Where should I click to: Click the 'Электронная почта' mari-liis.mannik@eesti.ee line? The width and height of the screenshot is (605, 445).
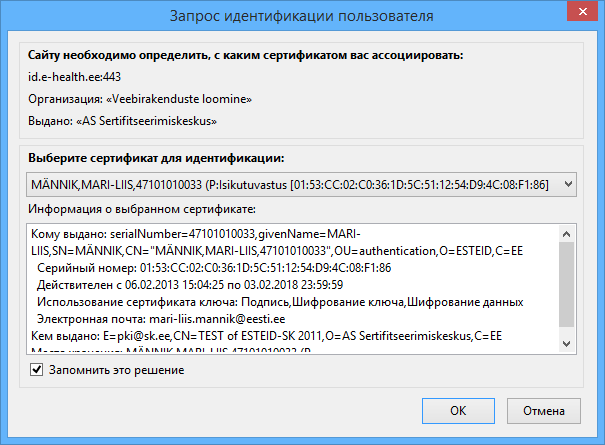pos(161,319)
